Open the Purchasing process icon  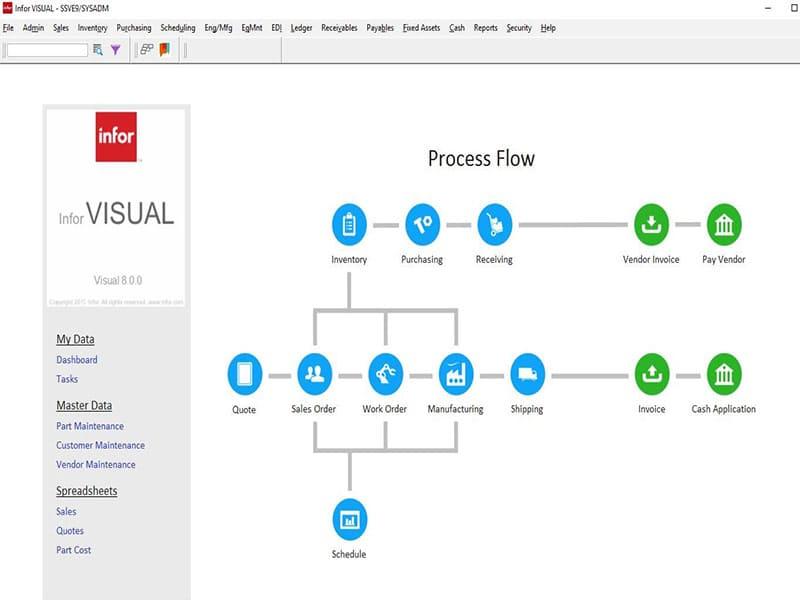point(422,224)
